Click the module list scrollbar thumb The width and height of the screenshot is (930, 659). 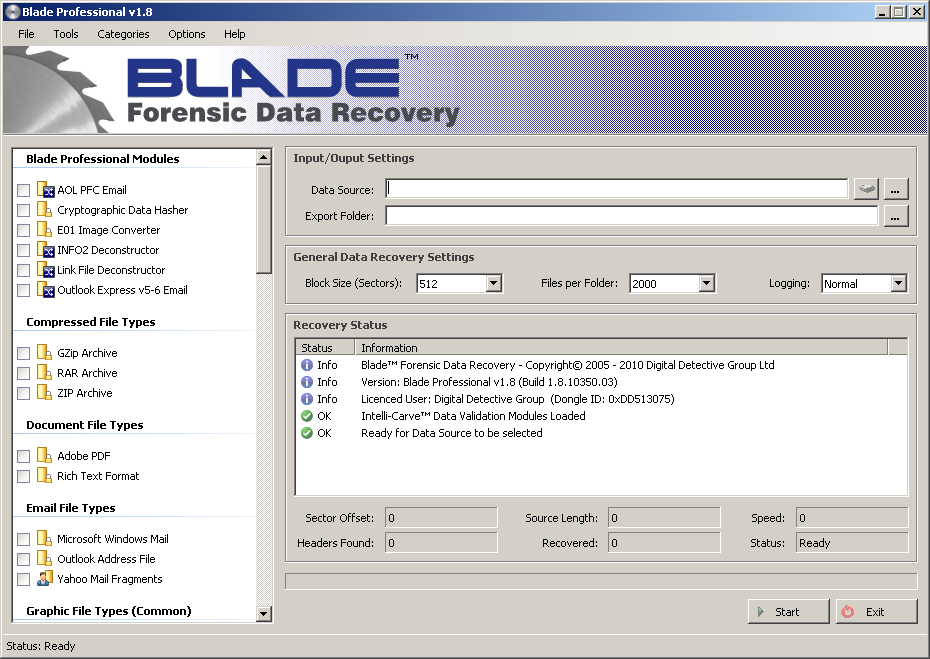coord(264,219)
